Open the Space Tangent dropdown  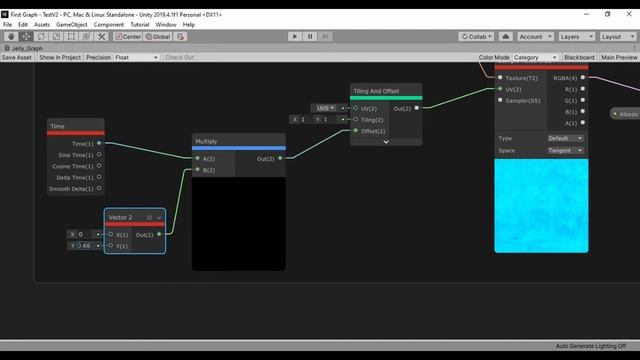[565, 151]
